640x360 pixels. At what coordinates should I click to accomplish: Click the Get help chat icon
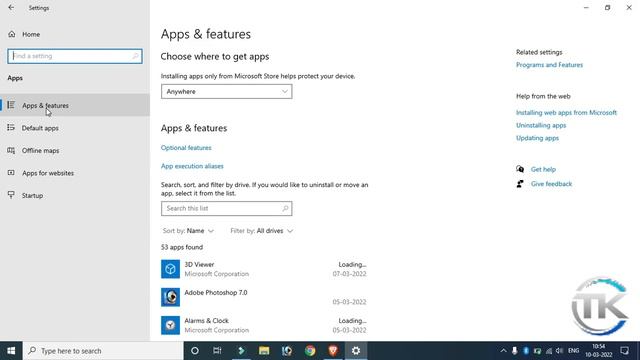[520, 169]
